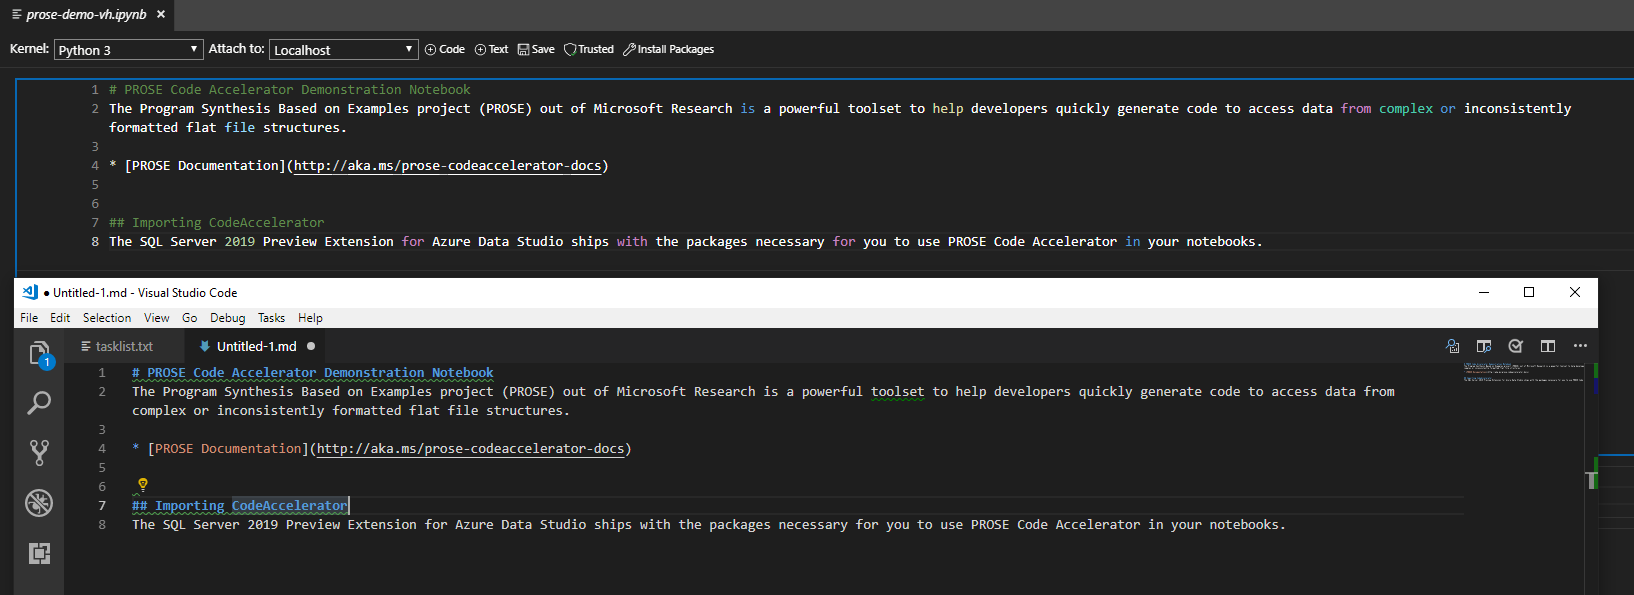Click open preview icon in editor toolbar
Image resolution: width=1634 pixels, height=595 pixels.
[1452, 346]
